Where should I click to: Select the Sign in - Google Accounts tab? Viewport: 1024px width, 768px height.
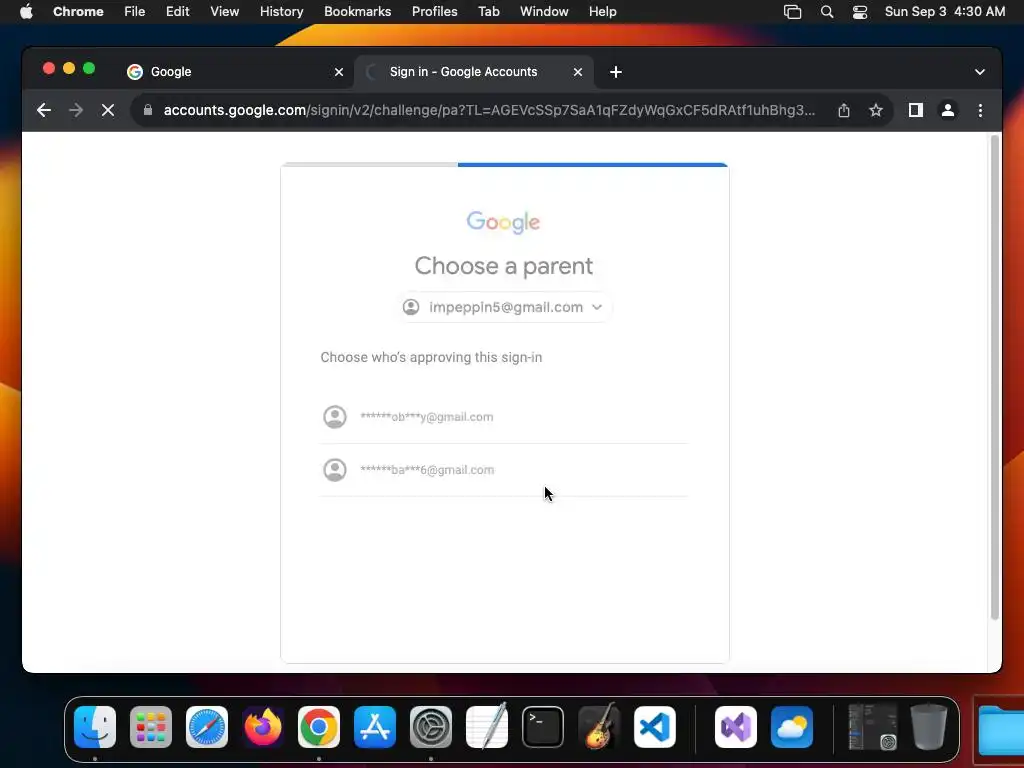(473, 72)
